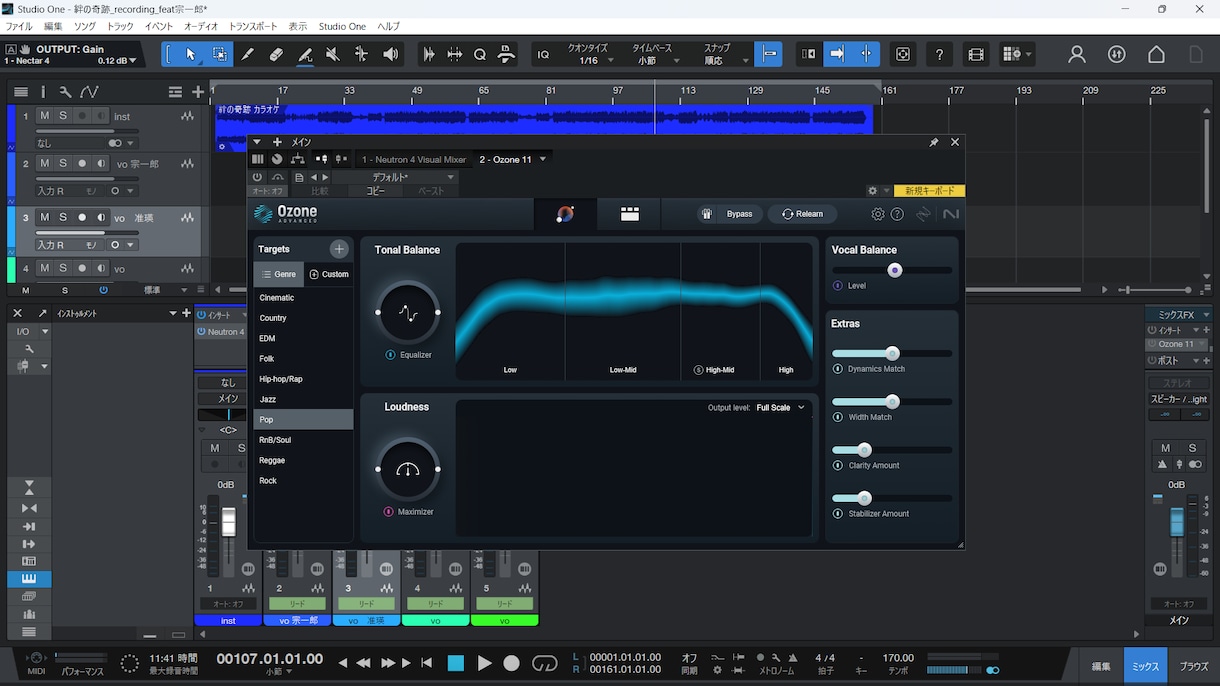The image size is (1220, 686).
Task: Switch to Custom targets tab
Action: pyautogui.click(x=329, y=274)
